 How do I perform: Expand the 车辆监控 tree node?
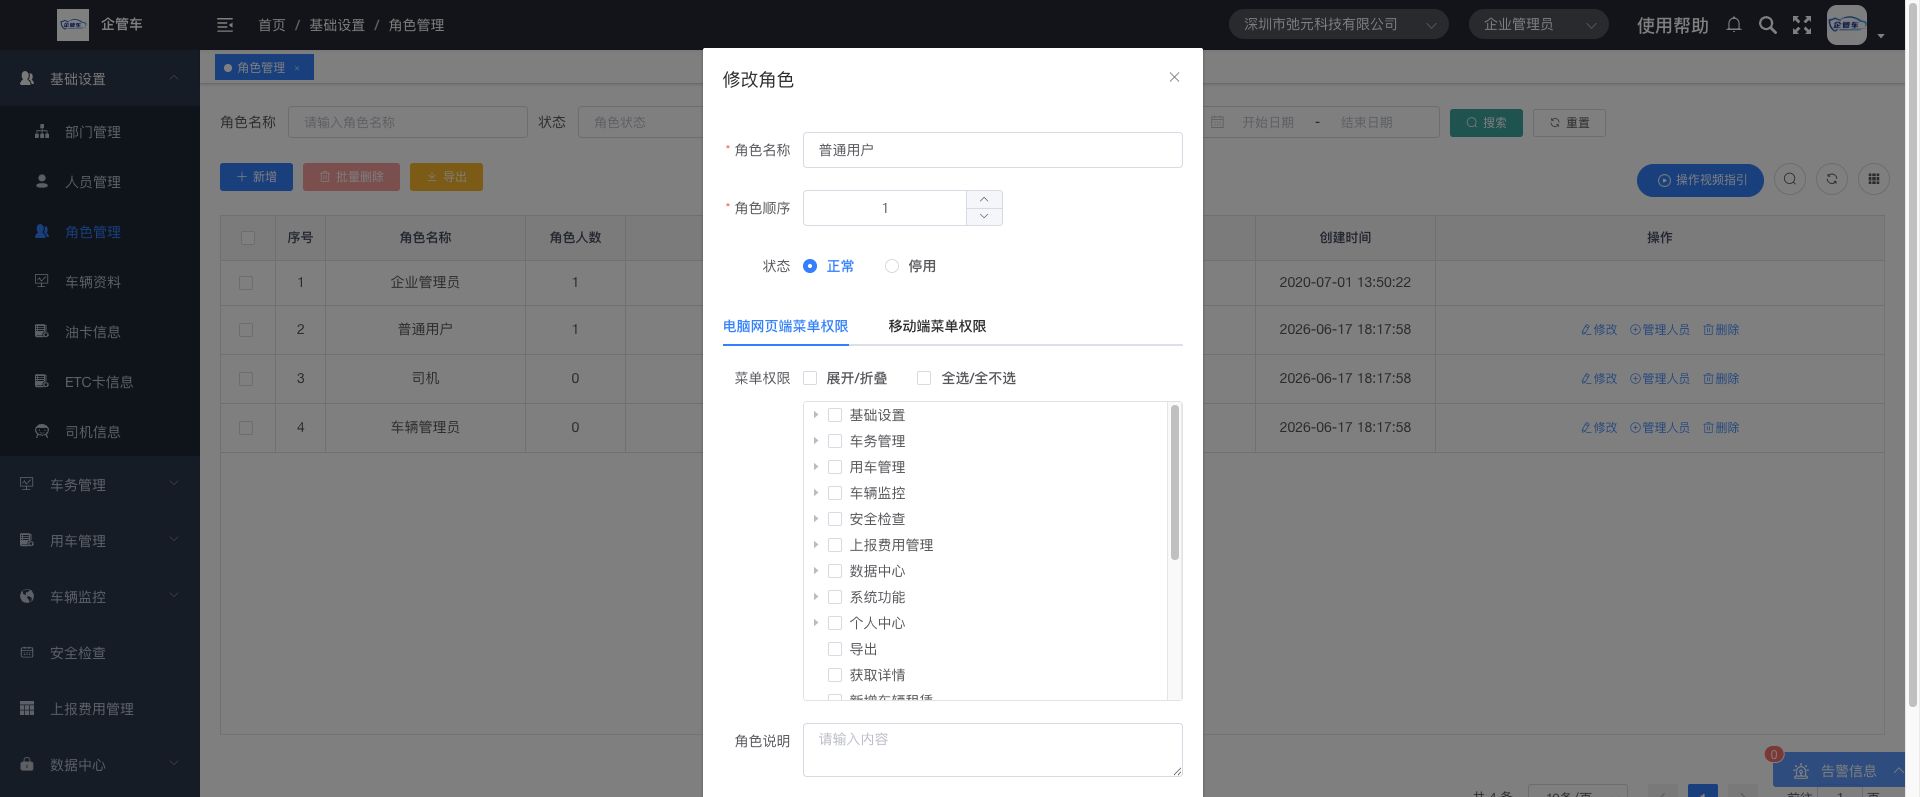pyautogui.click(x=816, y=493)
